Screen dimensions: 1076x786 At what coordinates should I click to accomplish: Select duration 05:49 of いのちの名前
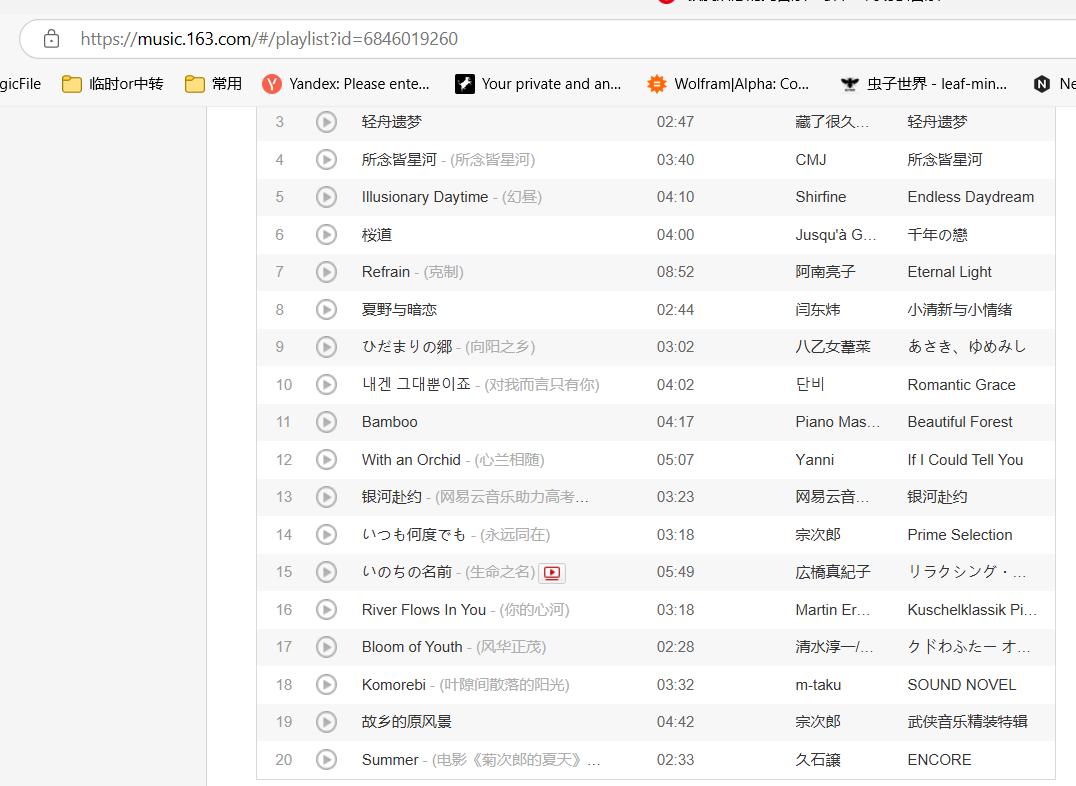tap(675, 572)
